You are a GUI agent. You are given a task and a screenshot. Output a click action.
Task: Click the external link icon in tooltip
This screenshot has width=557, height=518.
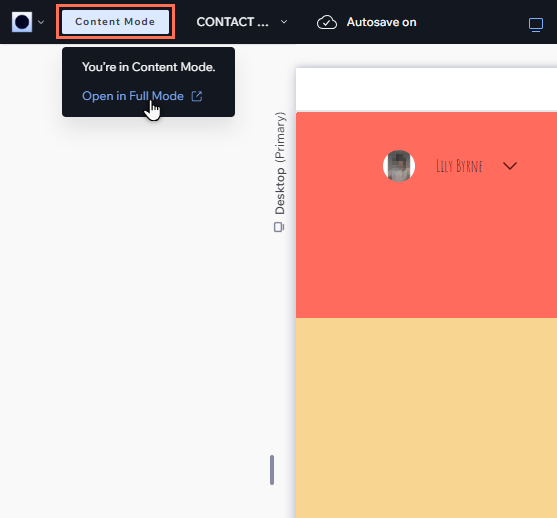[x=197, y=96]
